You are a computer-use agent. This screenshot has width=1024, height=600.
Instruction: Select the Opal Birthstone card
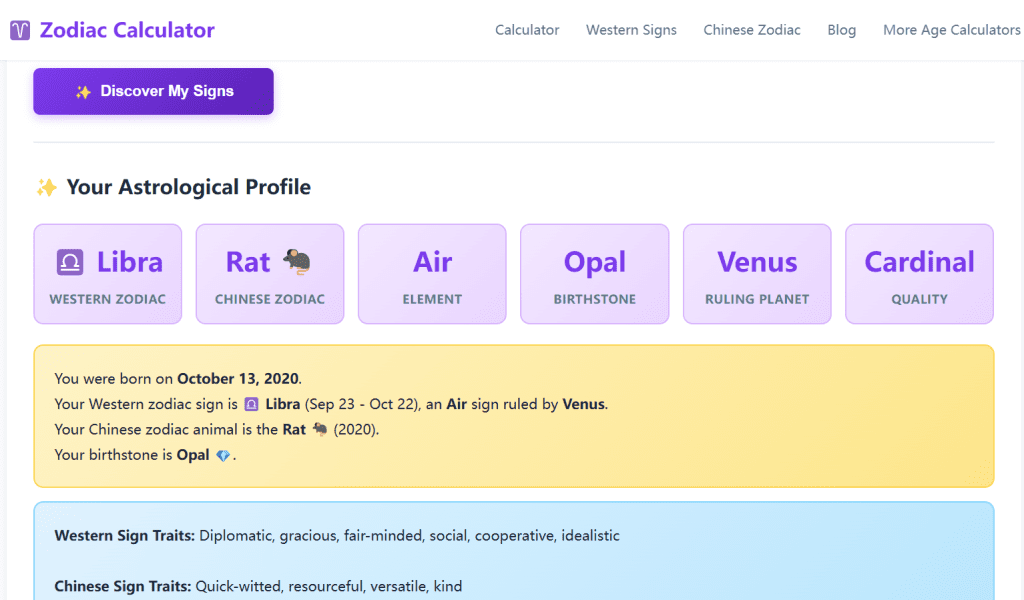pos(594,274)
